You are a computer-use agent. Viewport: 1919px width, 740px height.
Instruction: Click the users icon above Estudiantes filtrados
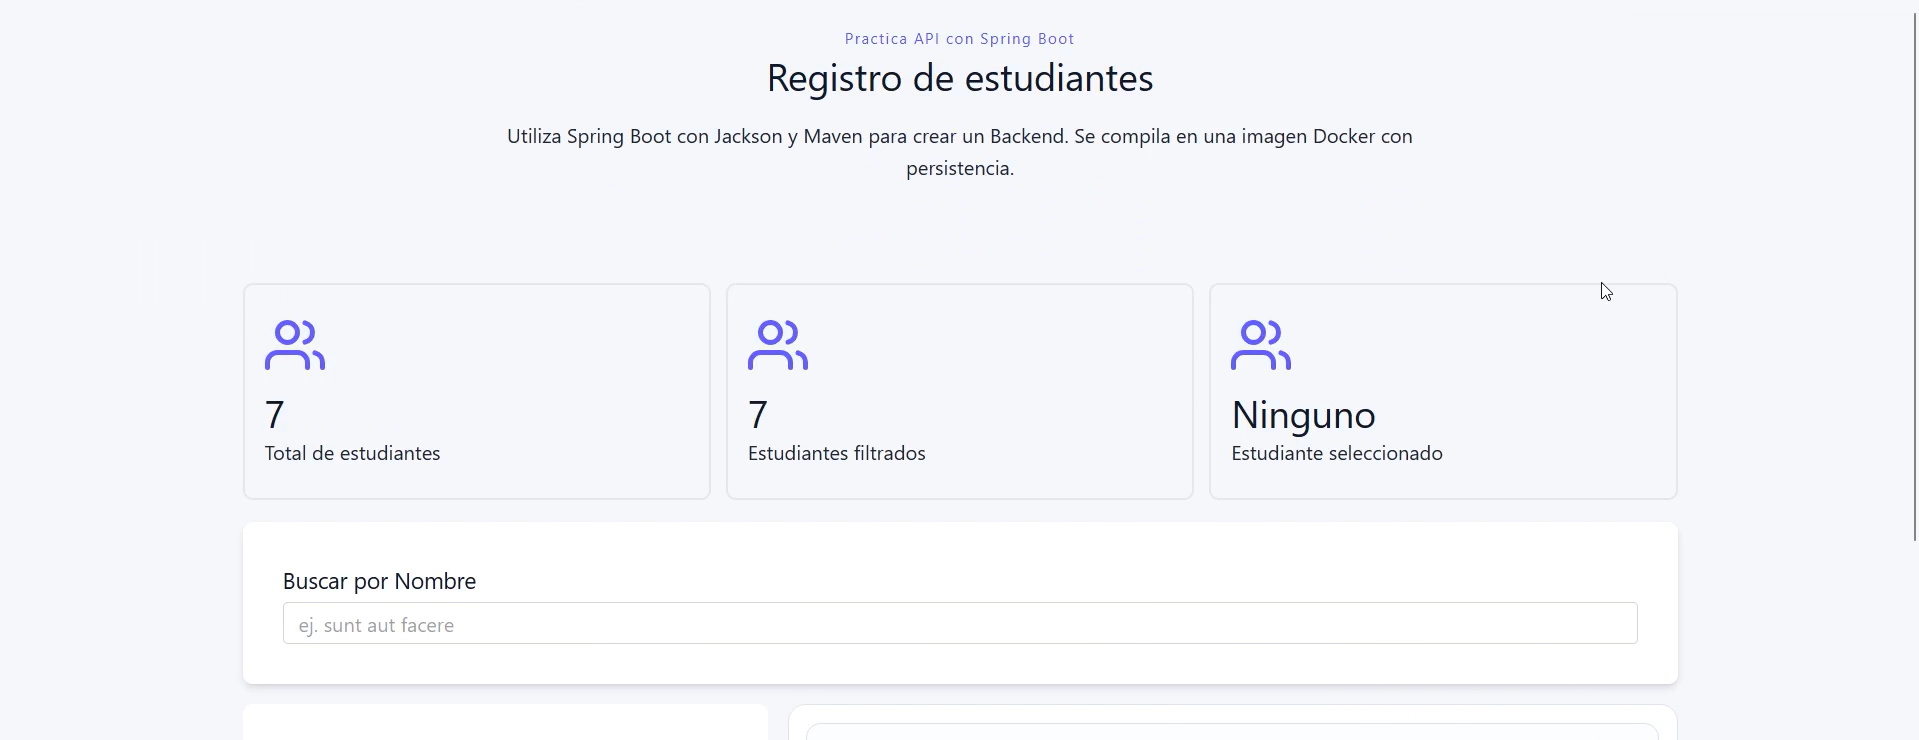(x=778, y=345)
